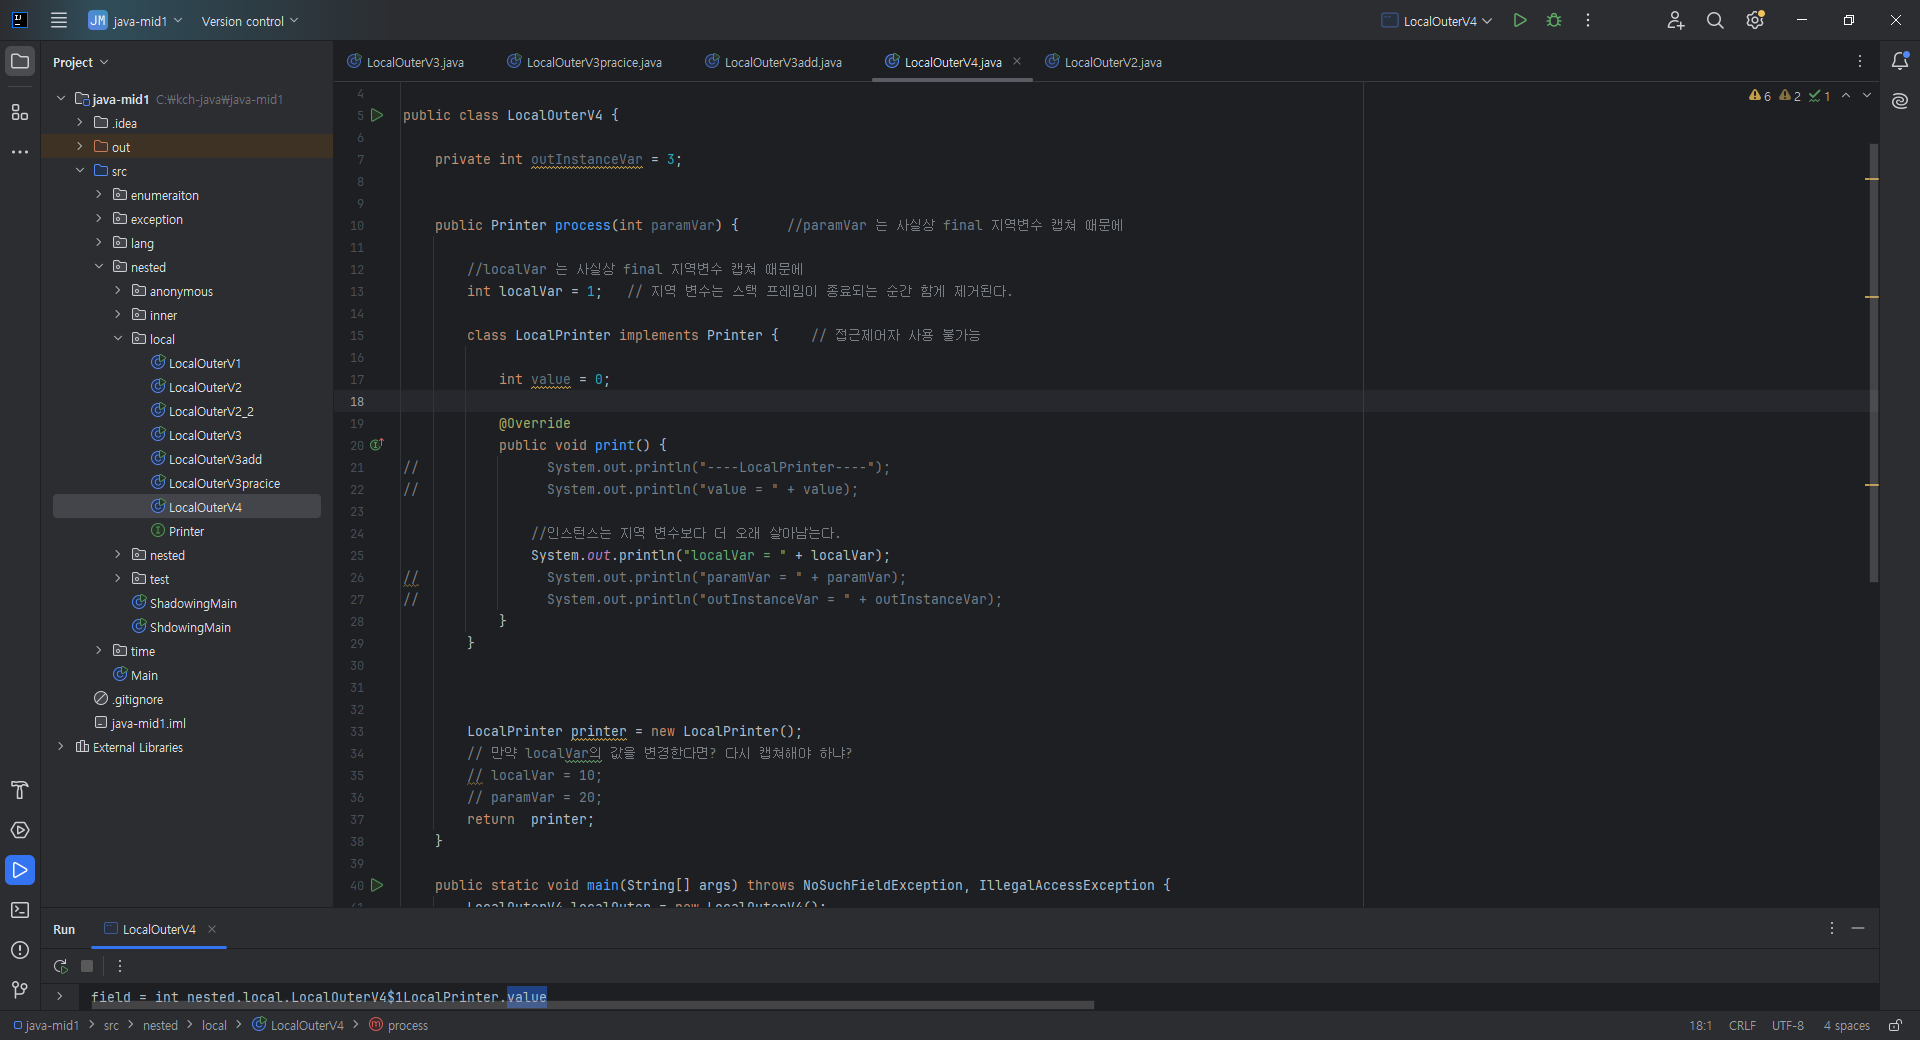Rerun LocalOuterV4 in the Run panel
Viewport: 1920px width, 1040px height.
click(x=61, y=966)
